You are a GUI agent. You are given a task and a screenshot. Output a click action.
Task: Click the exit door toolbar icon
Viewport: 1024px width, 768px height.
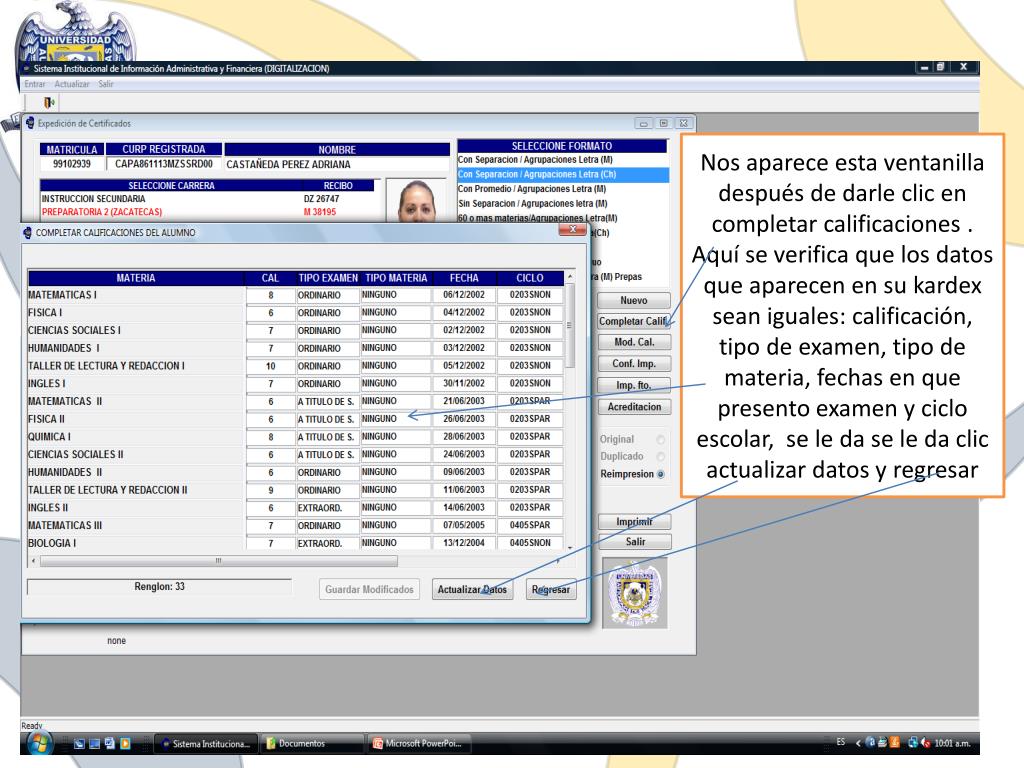[x=49, y=102]
